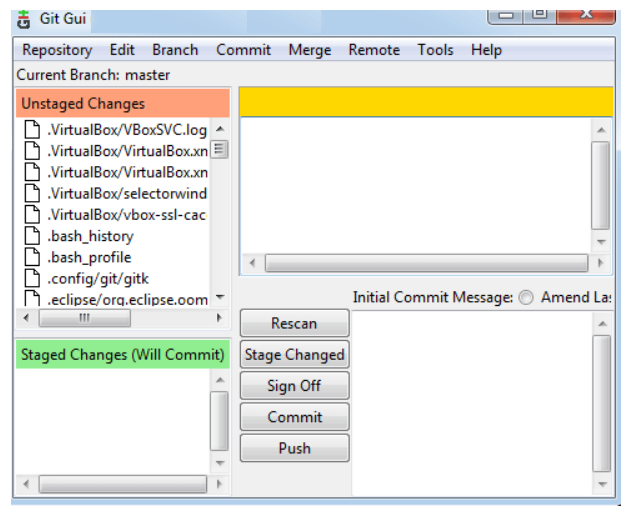632x514 pixels.
Task: Select the .VirtualBox/selectorwind file name
Action: click(x=127, y=194)
